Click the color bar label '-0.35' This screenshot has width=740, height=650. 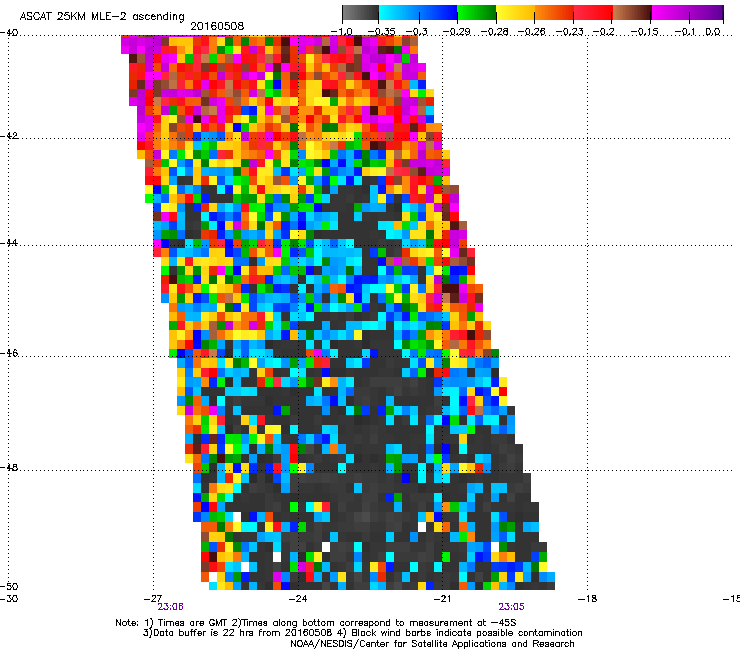[381, 32]
